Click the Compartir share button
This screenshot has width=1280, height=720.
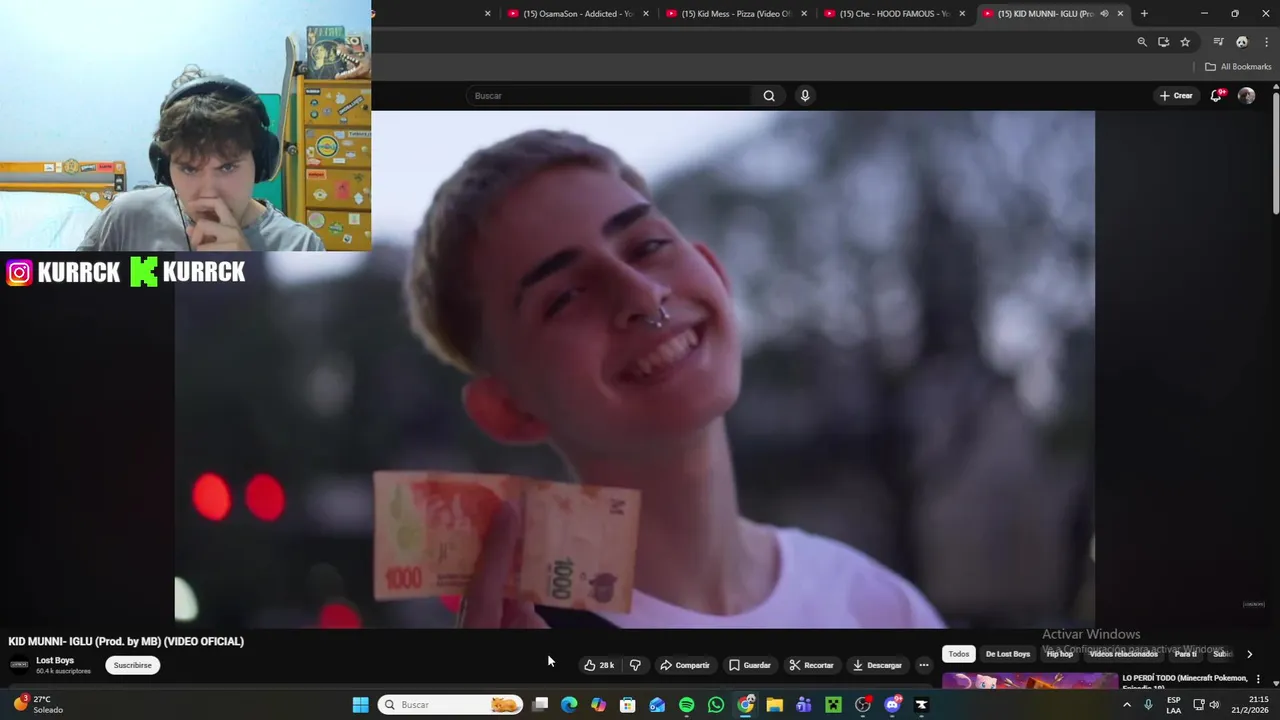coord(685,665)
